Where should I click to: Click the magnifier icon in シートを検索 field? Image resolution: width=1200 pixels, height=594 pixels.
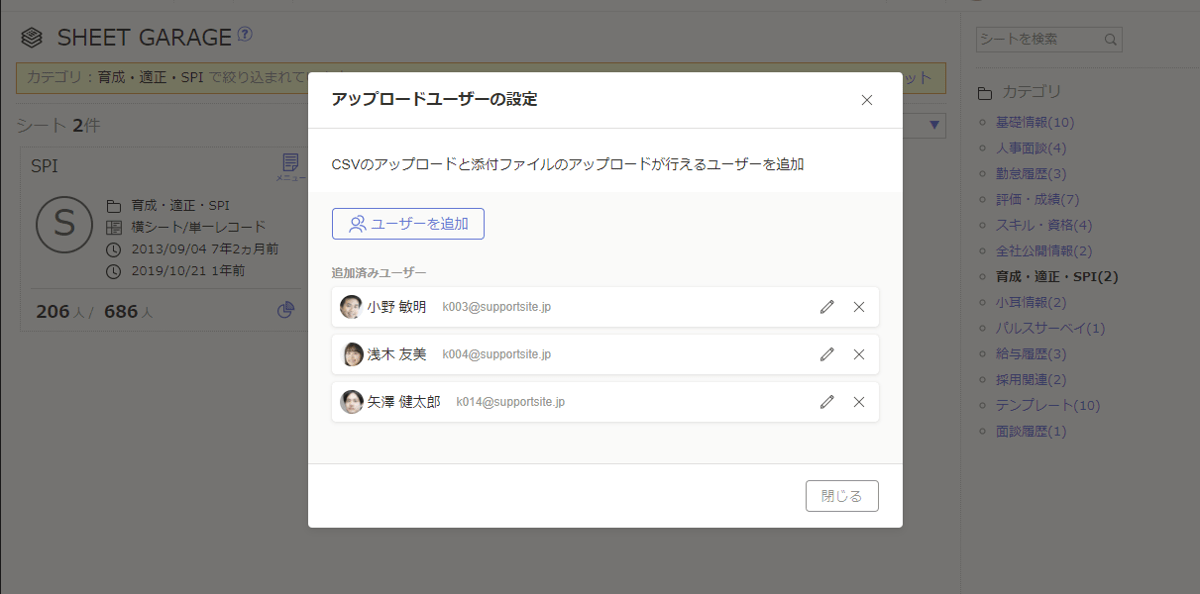tap(1110, 39)
